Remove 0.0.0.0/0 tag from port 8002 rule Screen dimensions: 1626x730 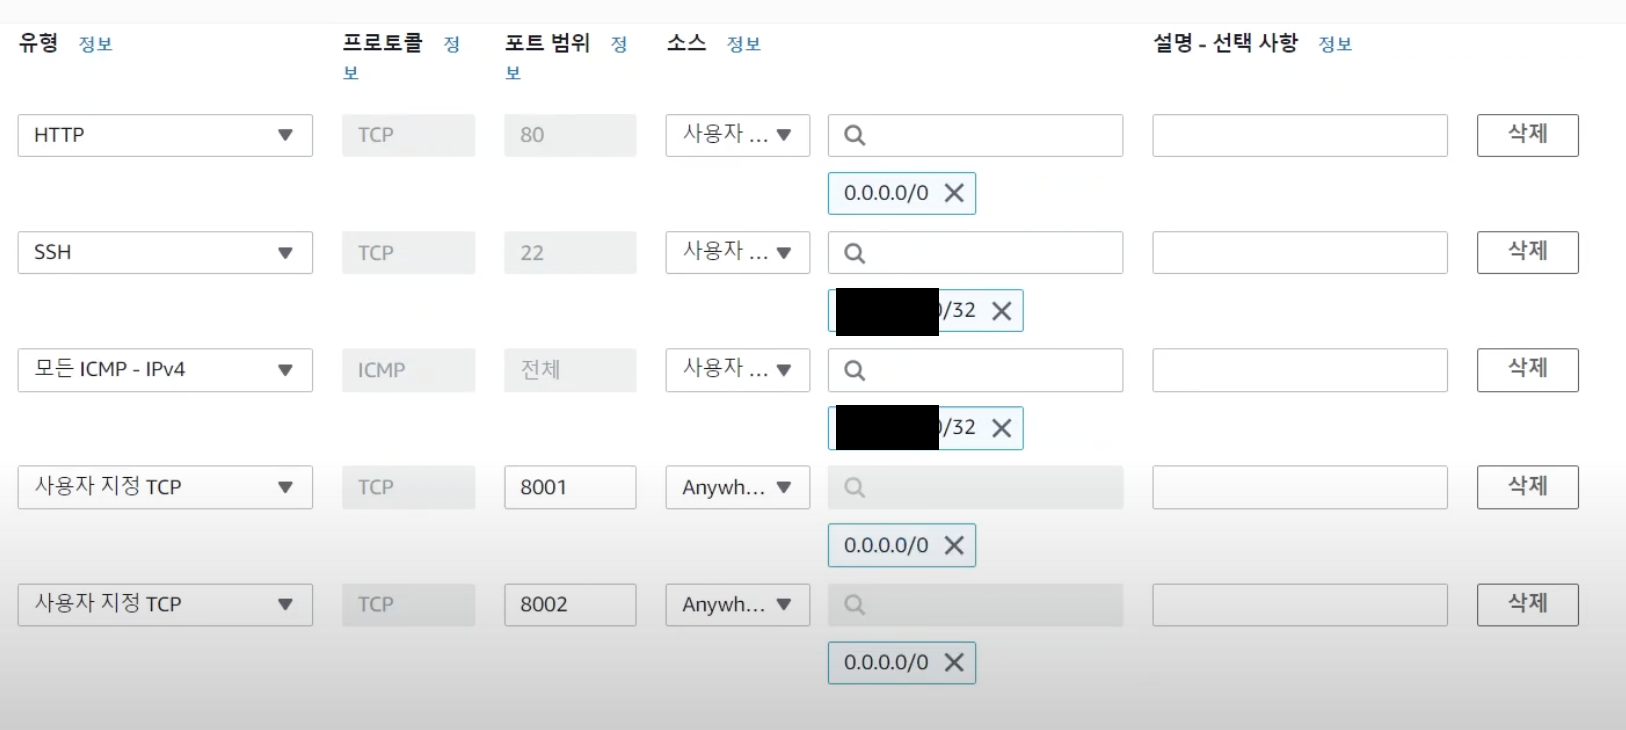pyautogui.click(x=954, y=663)
